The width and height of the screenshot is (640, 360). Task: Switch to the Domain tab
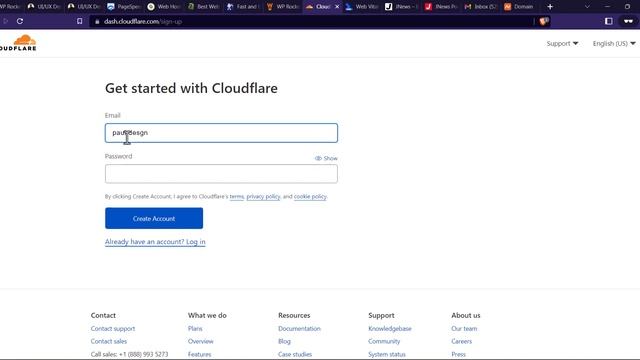(x=520, y=7)
